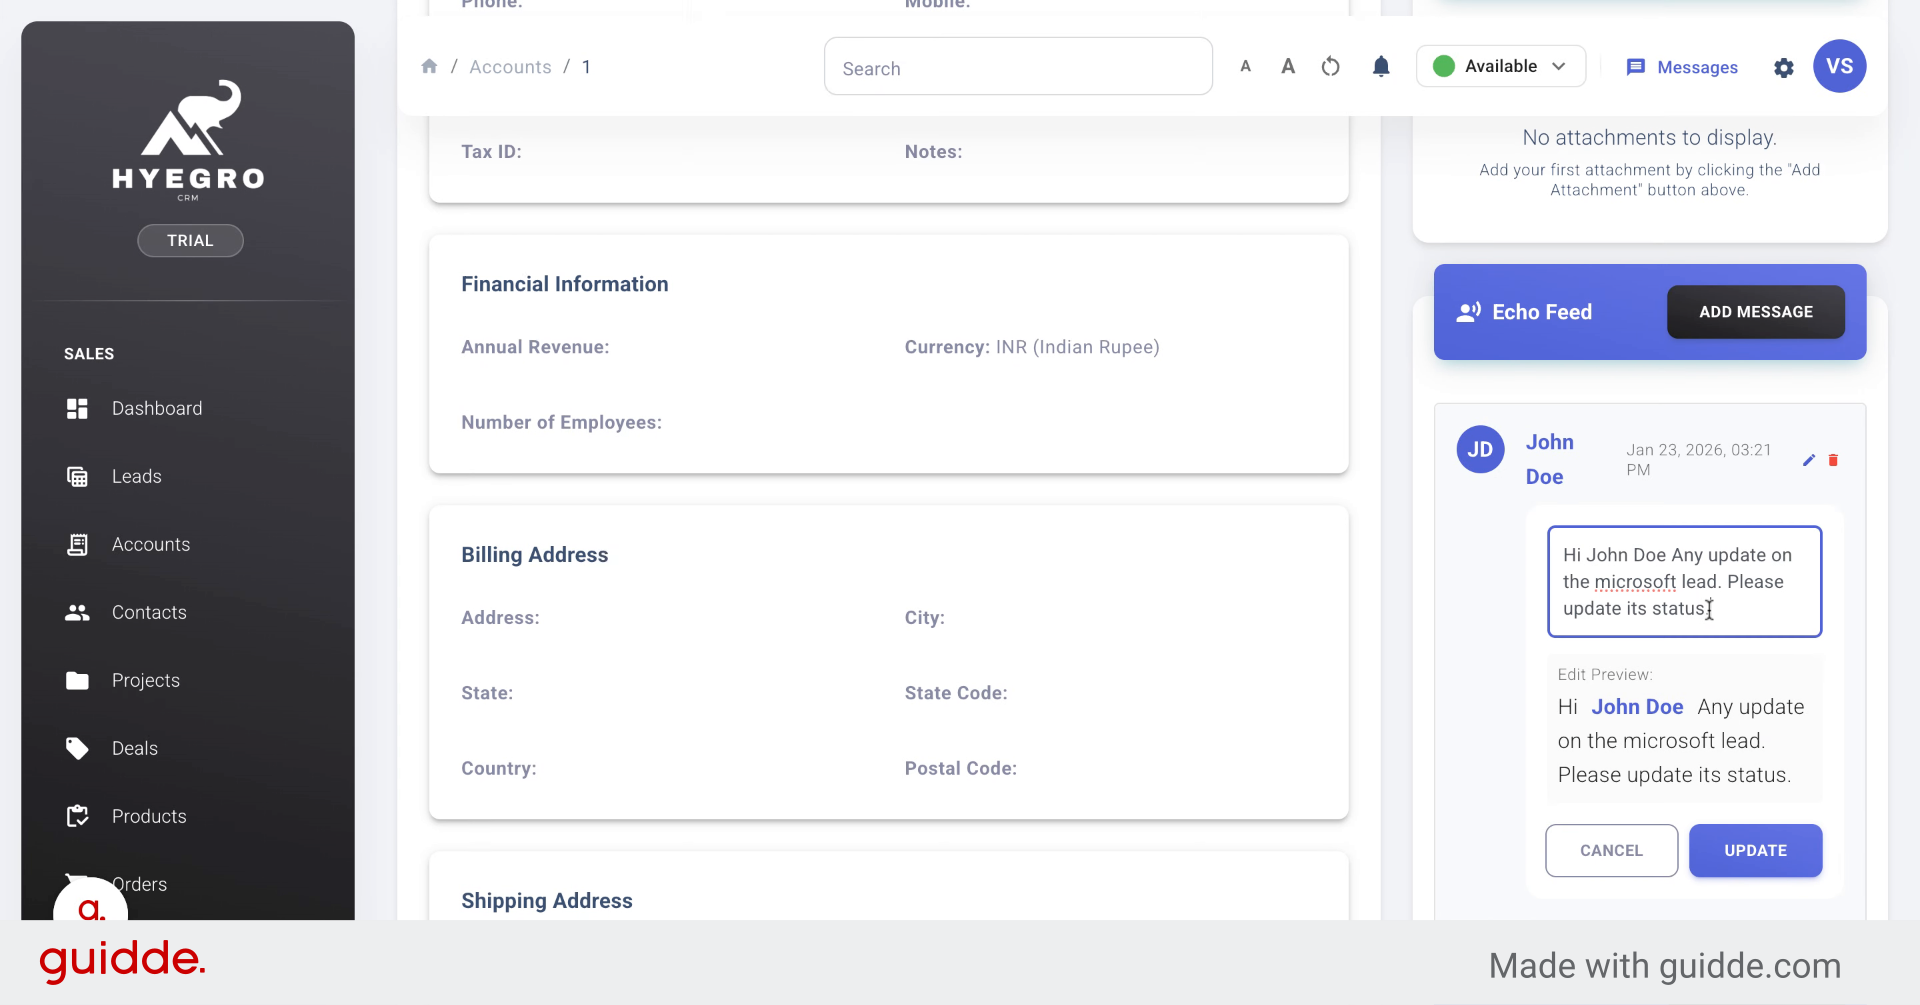Click UPDATE to save the message
The width and height of the screenshot is (1920, 1005).
click(x=1755, y=851)
